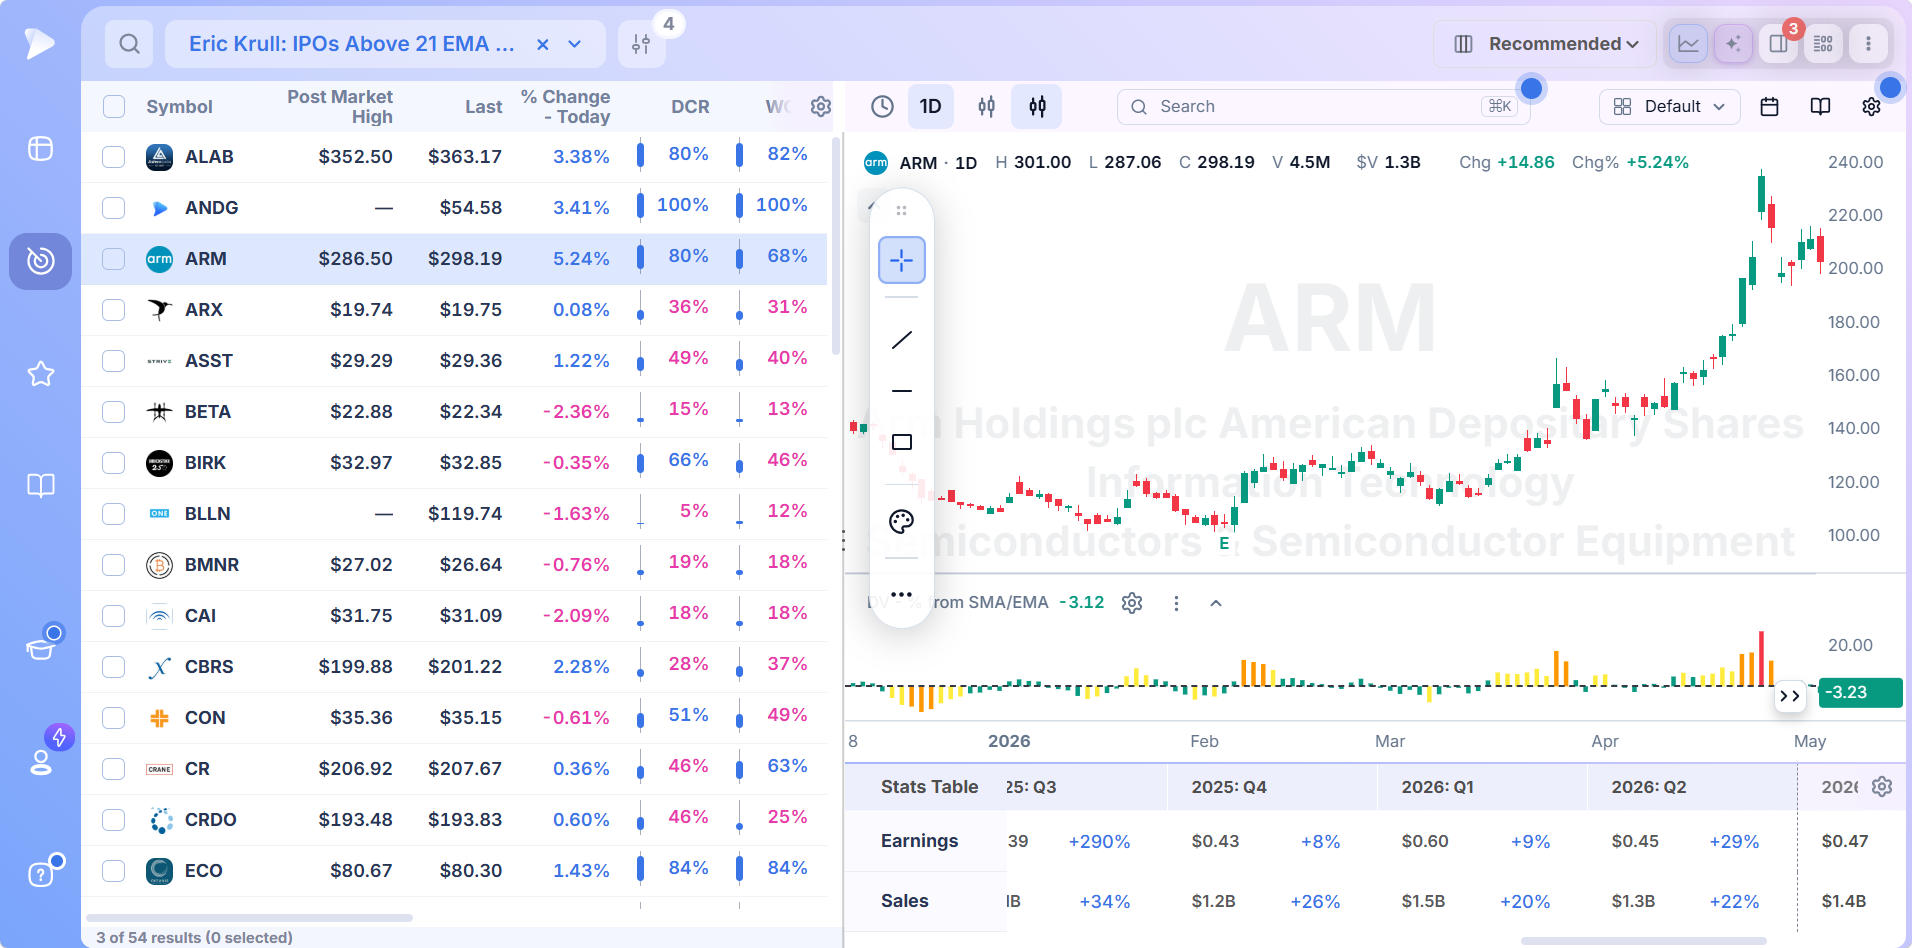Collapse the SMA/EMA indicator pane

1216,603
